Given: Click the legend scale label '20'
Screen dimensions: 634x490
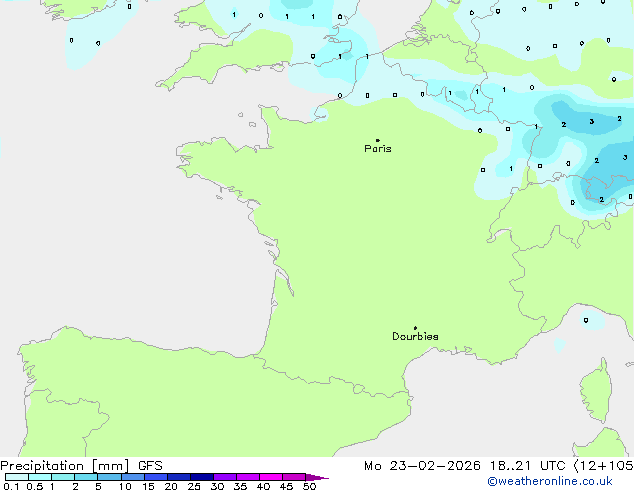Looking at the screenshot, I should [x=171, y=486].
